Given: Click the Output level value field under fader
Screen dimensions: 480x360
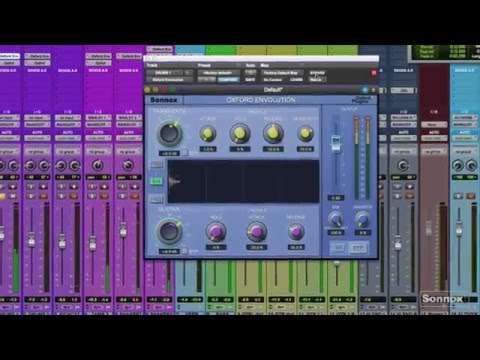Looking at the screenshot, I should [336, 198].
